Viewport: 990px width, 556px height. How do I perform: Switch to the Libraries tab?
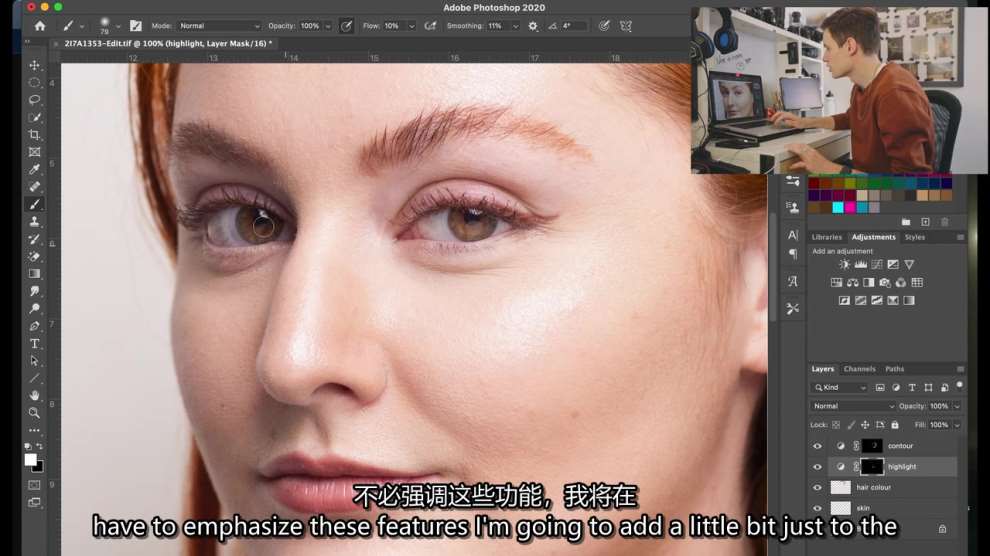tap(826, 237)
